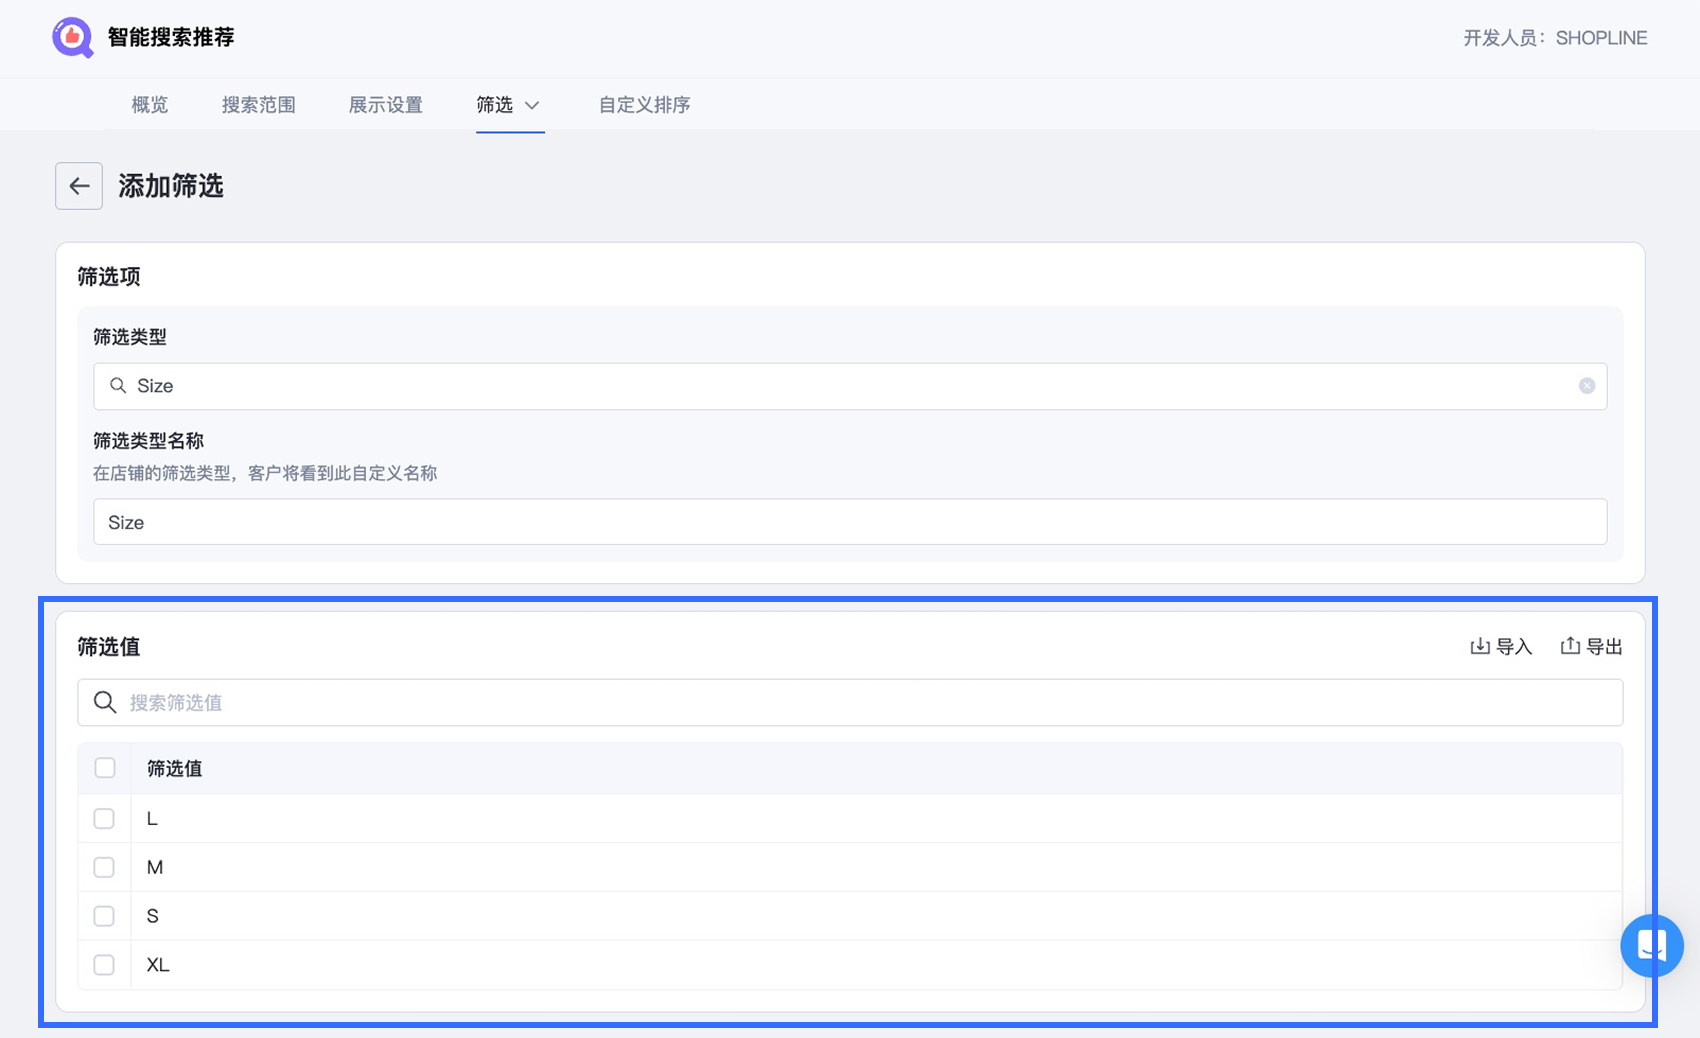
Task: Click the back arrow beside 添加筛选
Action: tap(78, 185)
